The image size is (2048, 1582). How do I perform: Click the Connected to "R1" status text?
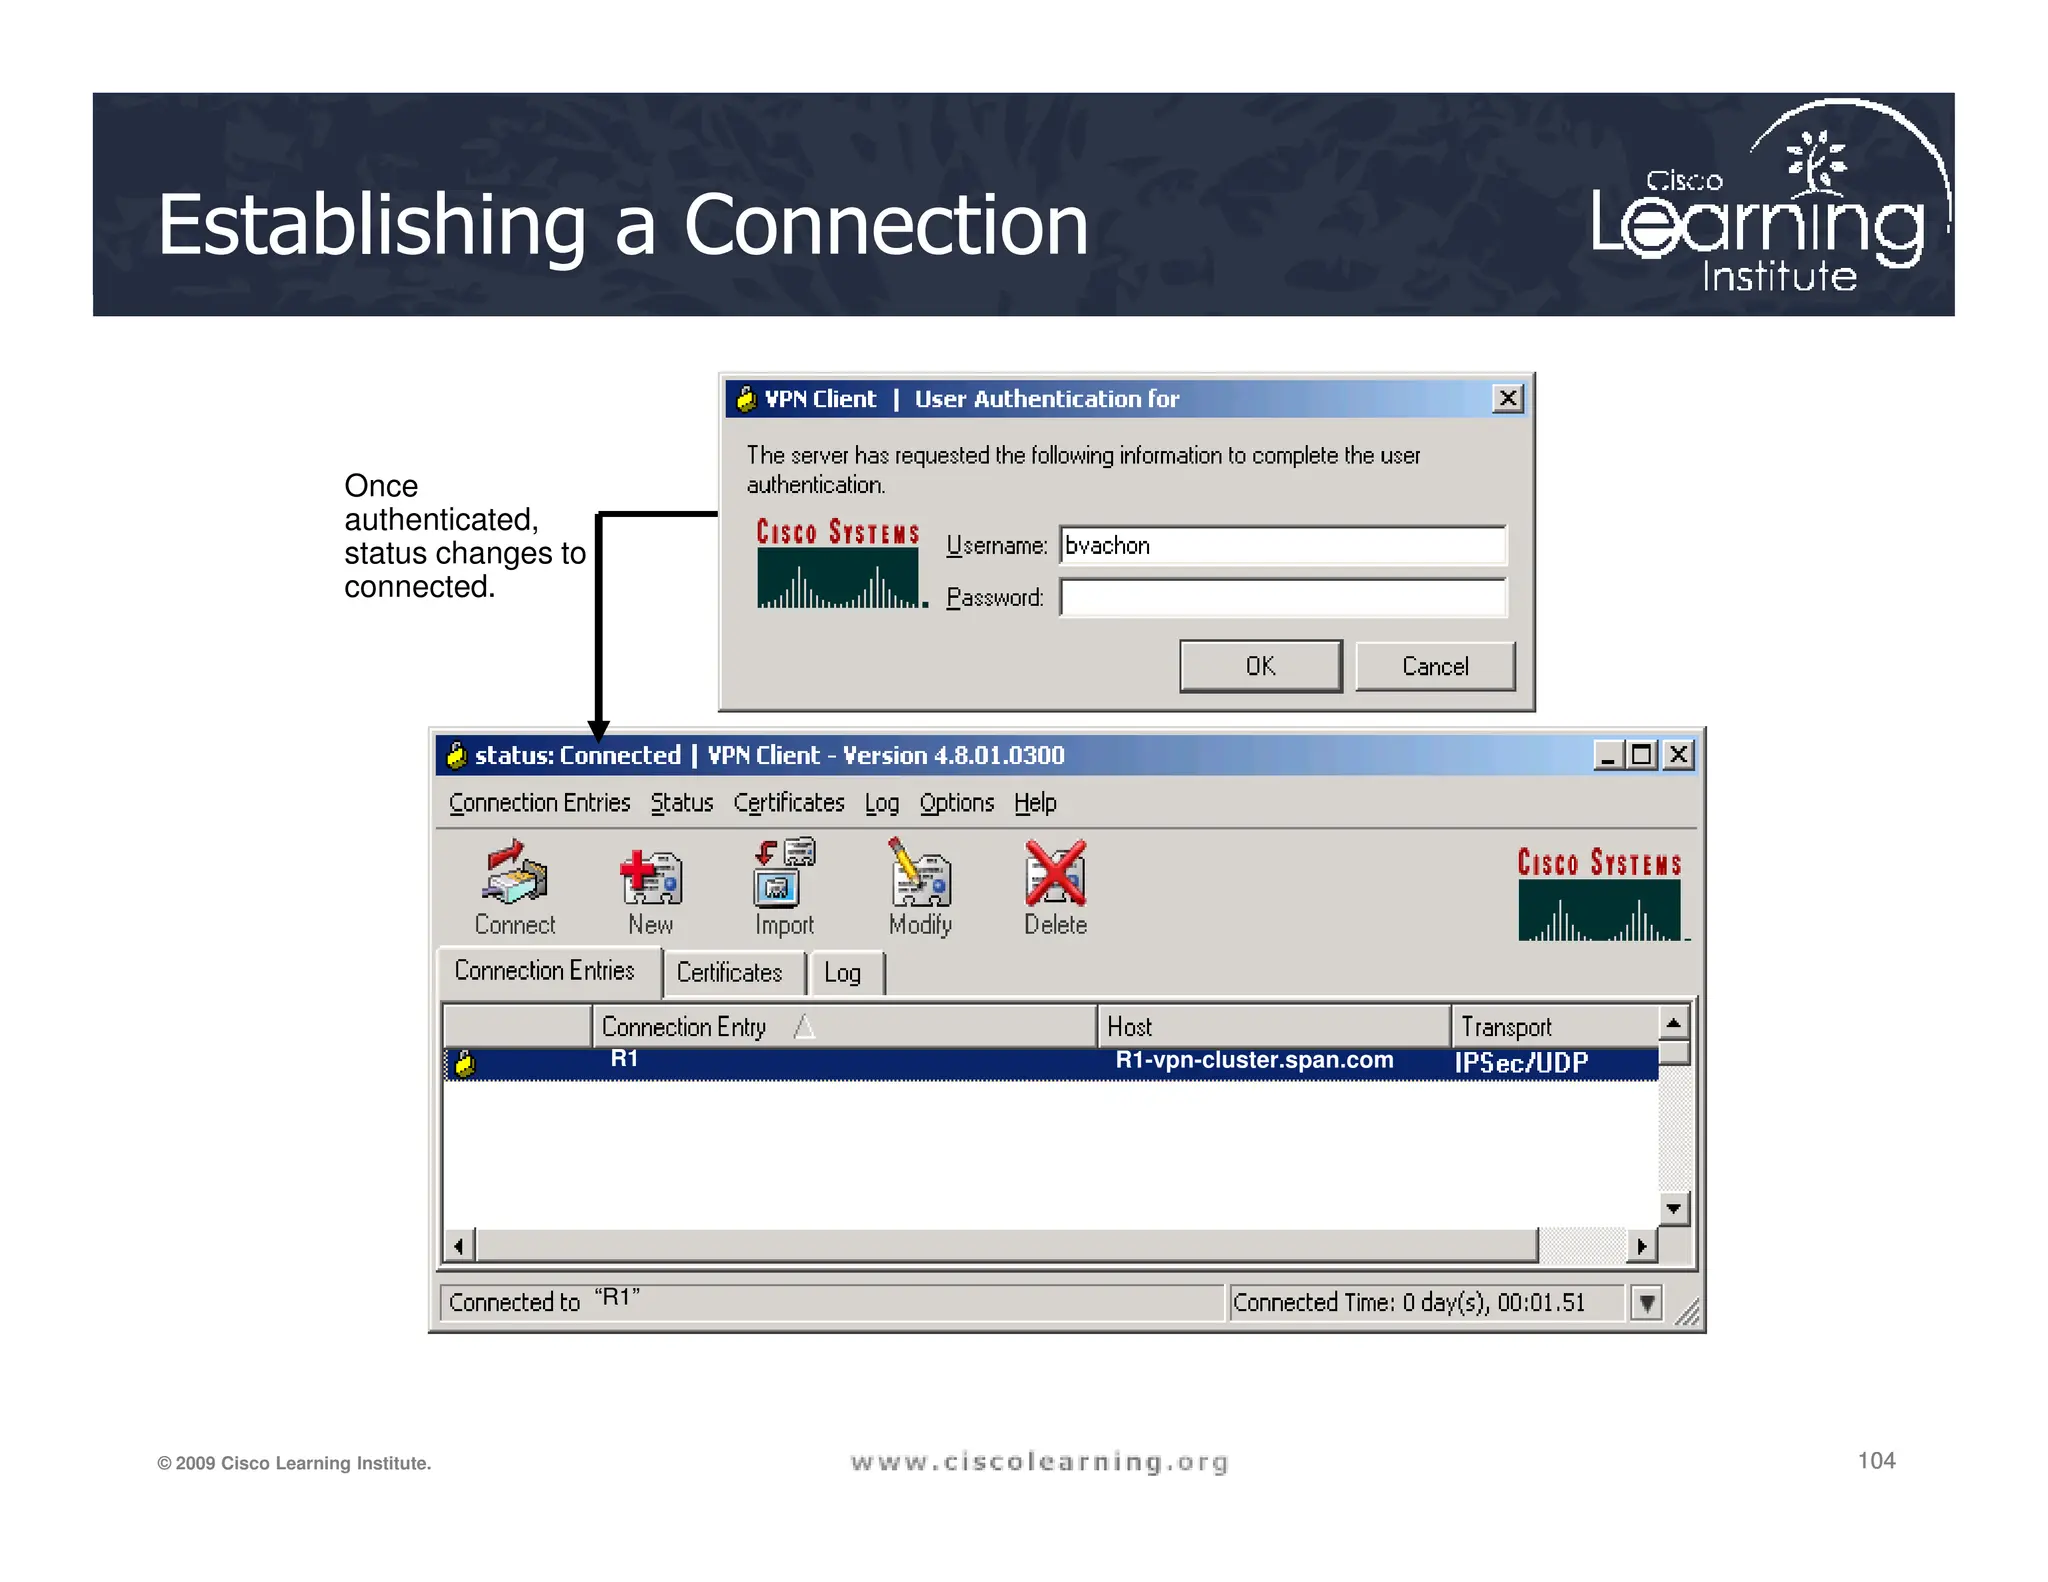click(544, 1301)
